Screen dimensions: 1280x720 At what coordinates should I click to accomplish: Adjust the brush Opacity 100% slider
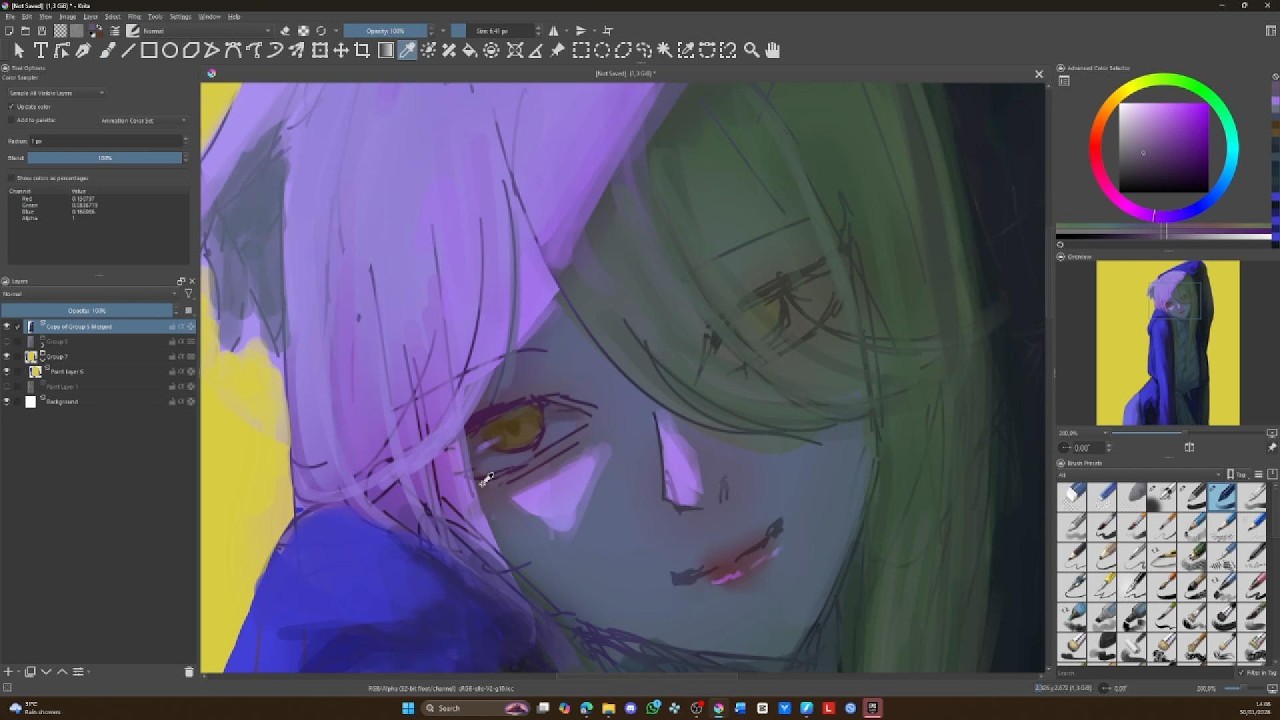click(x=385, y=31)
